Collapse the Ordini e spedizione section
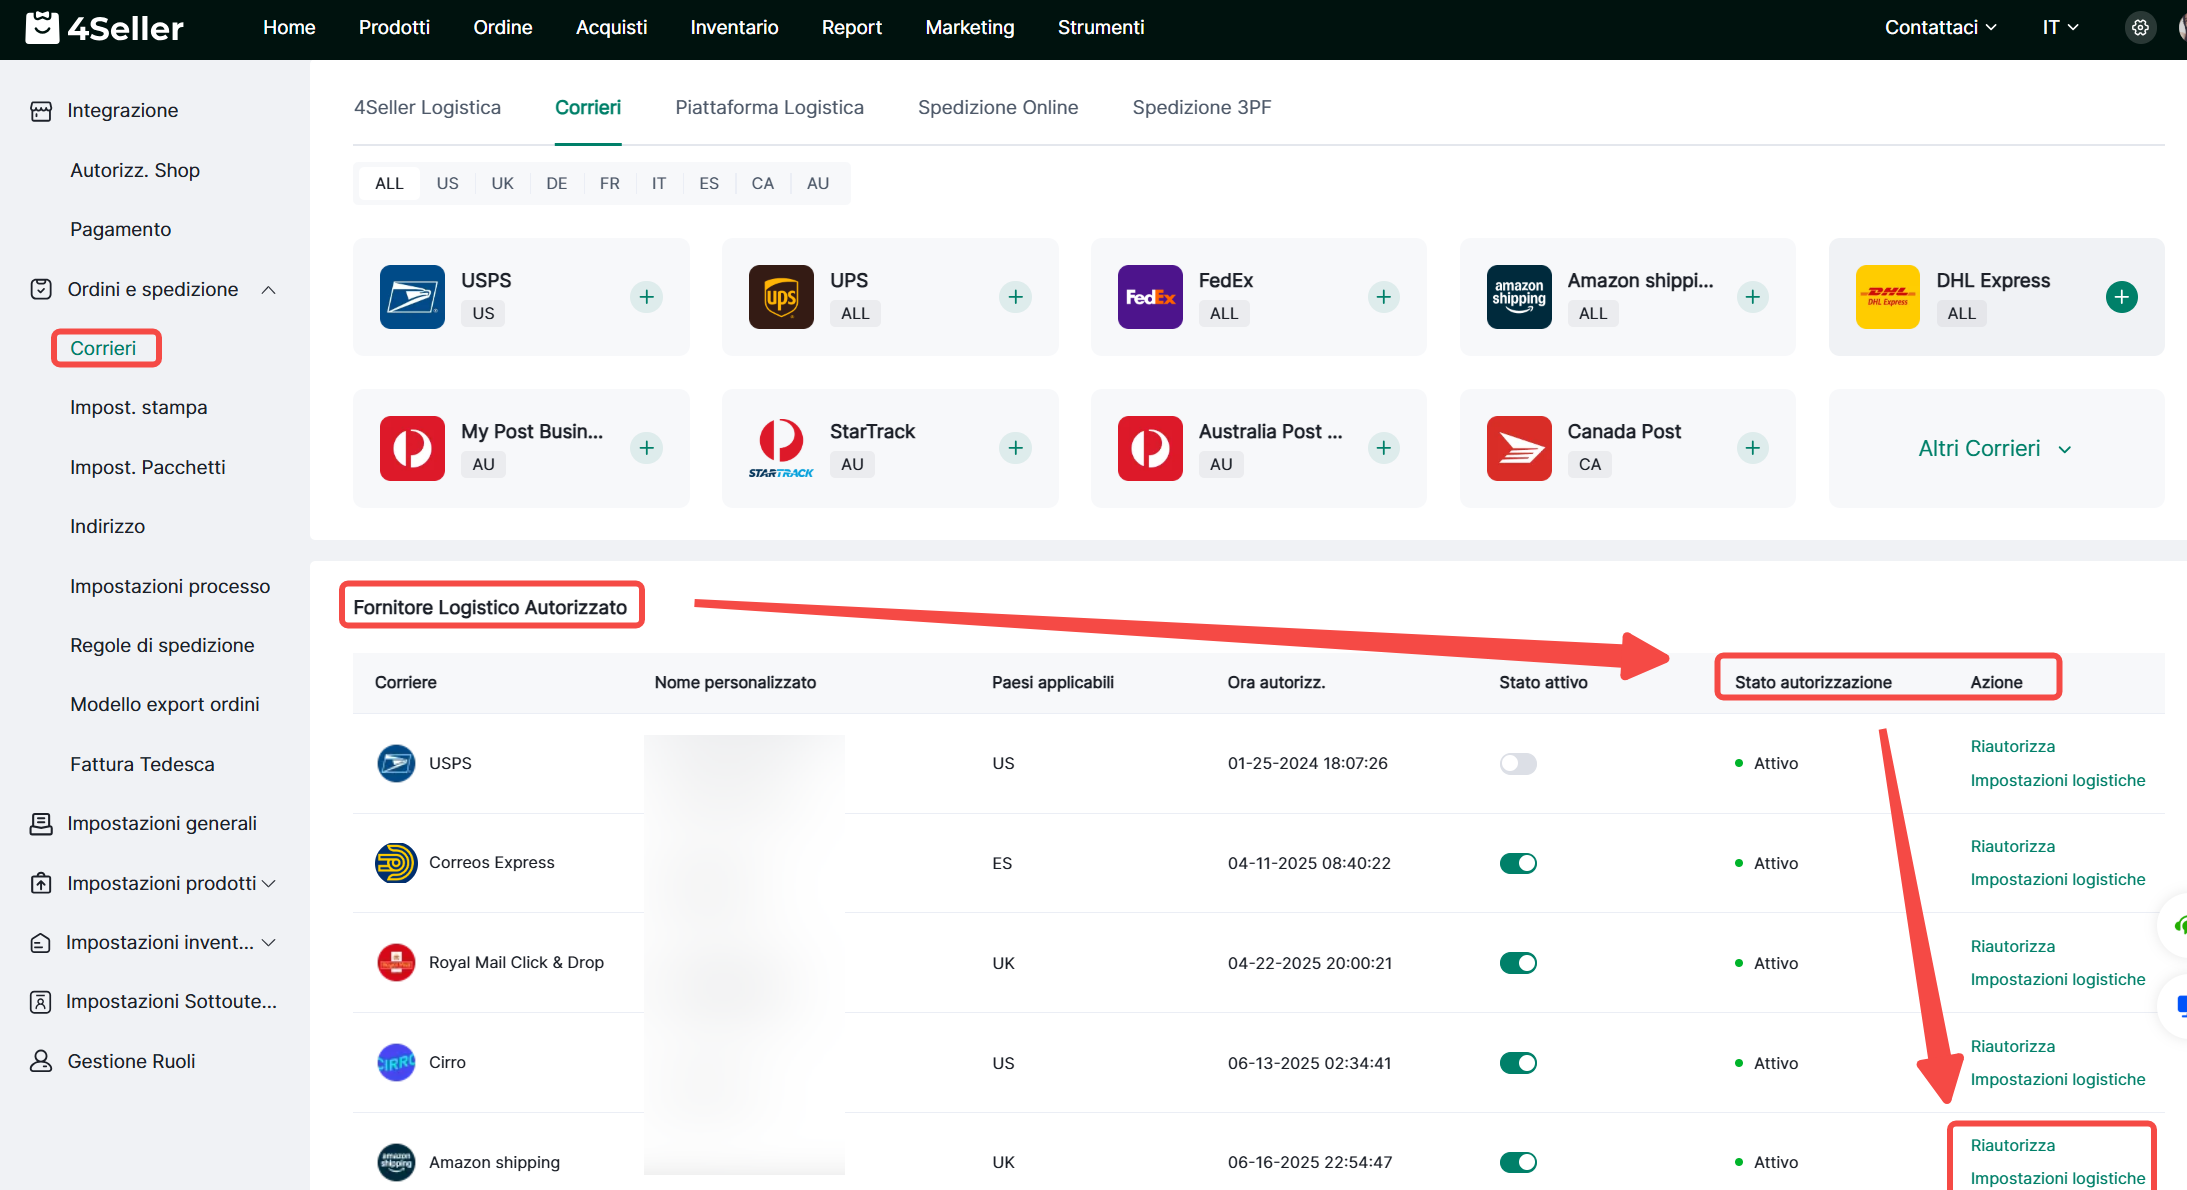The width and height of the screenshot is (2187, 1190). [x=268, y=290]
